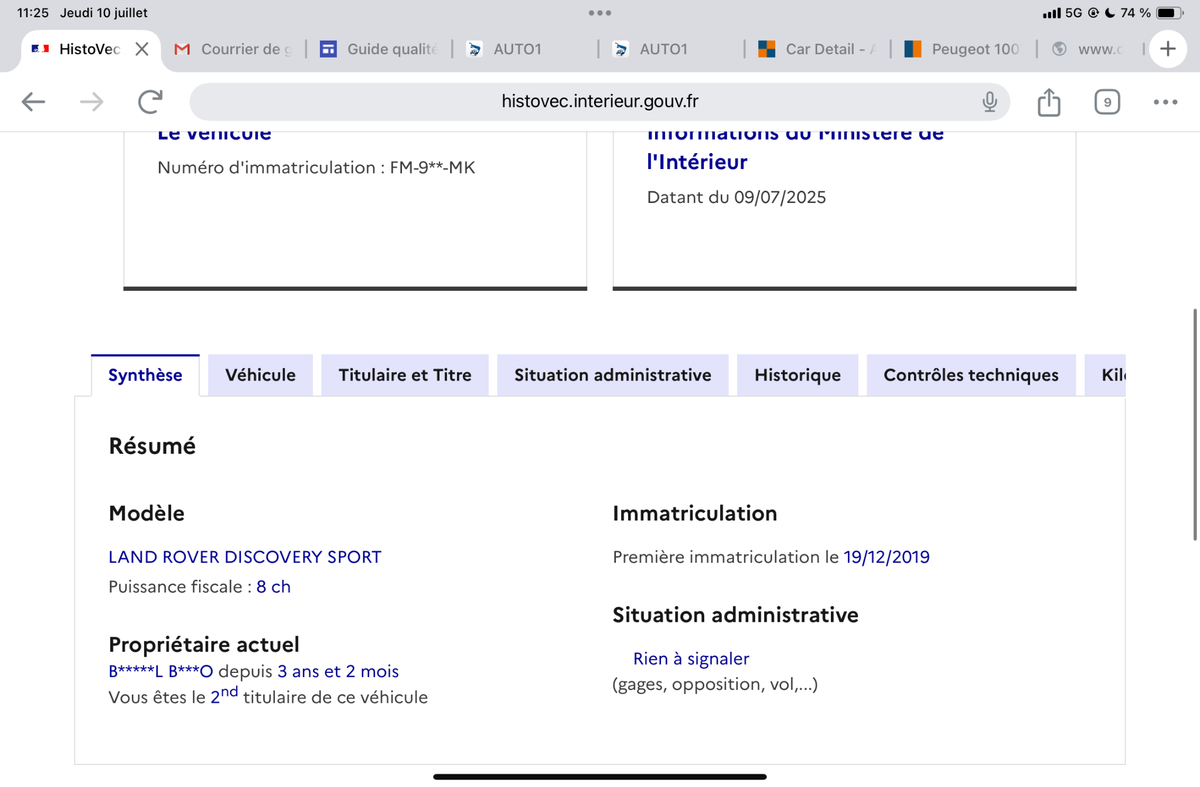Viewport: 1200px width, 788px height.
Task: Click the Résumé heading
Action: [152, 446]
